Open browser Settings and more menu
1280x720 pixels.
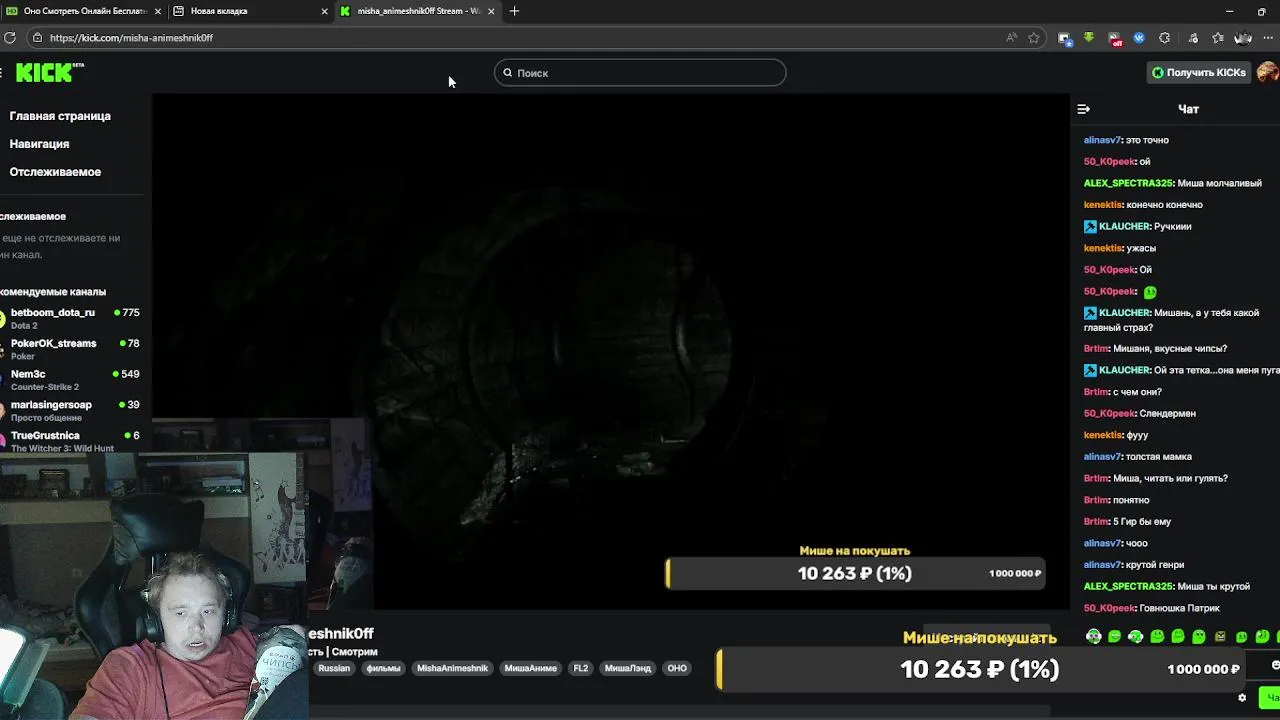click(1268, 38)
